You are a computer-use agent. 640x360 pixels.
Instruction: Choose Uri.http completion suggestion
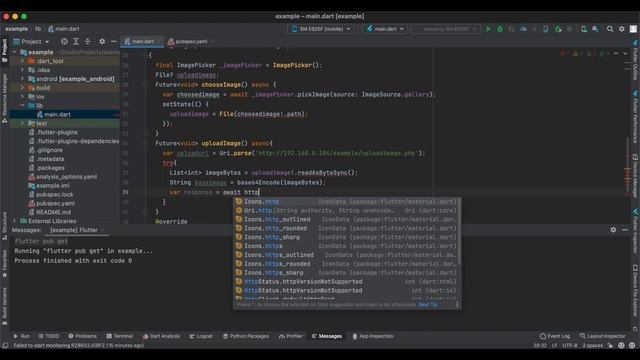pos(346,210)
